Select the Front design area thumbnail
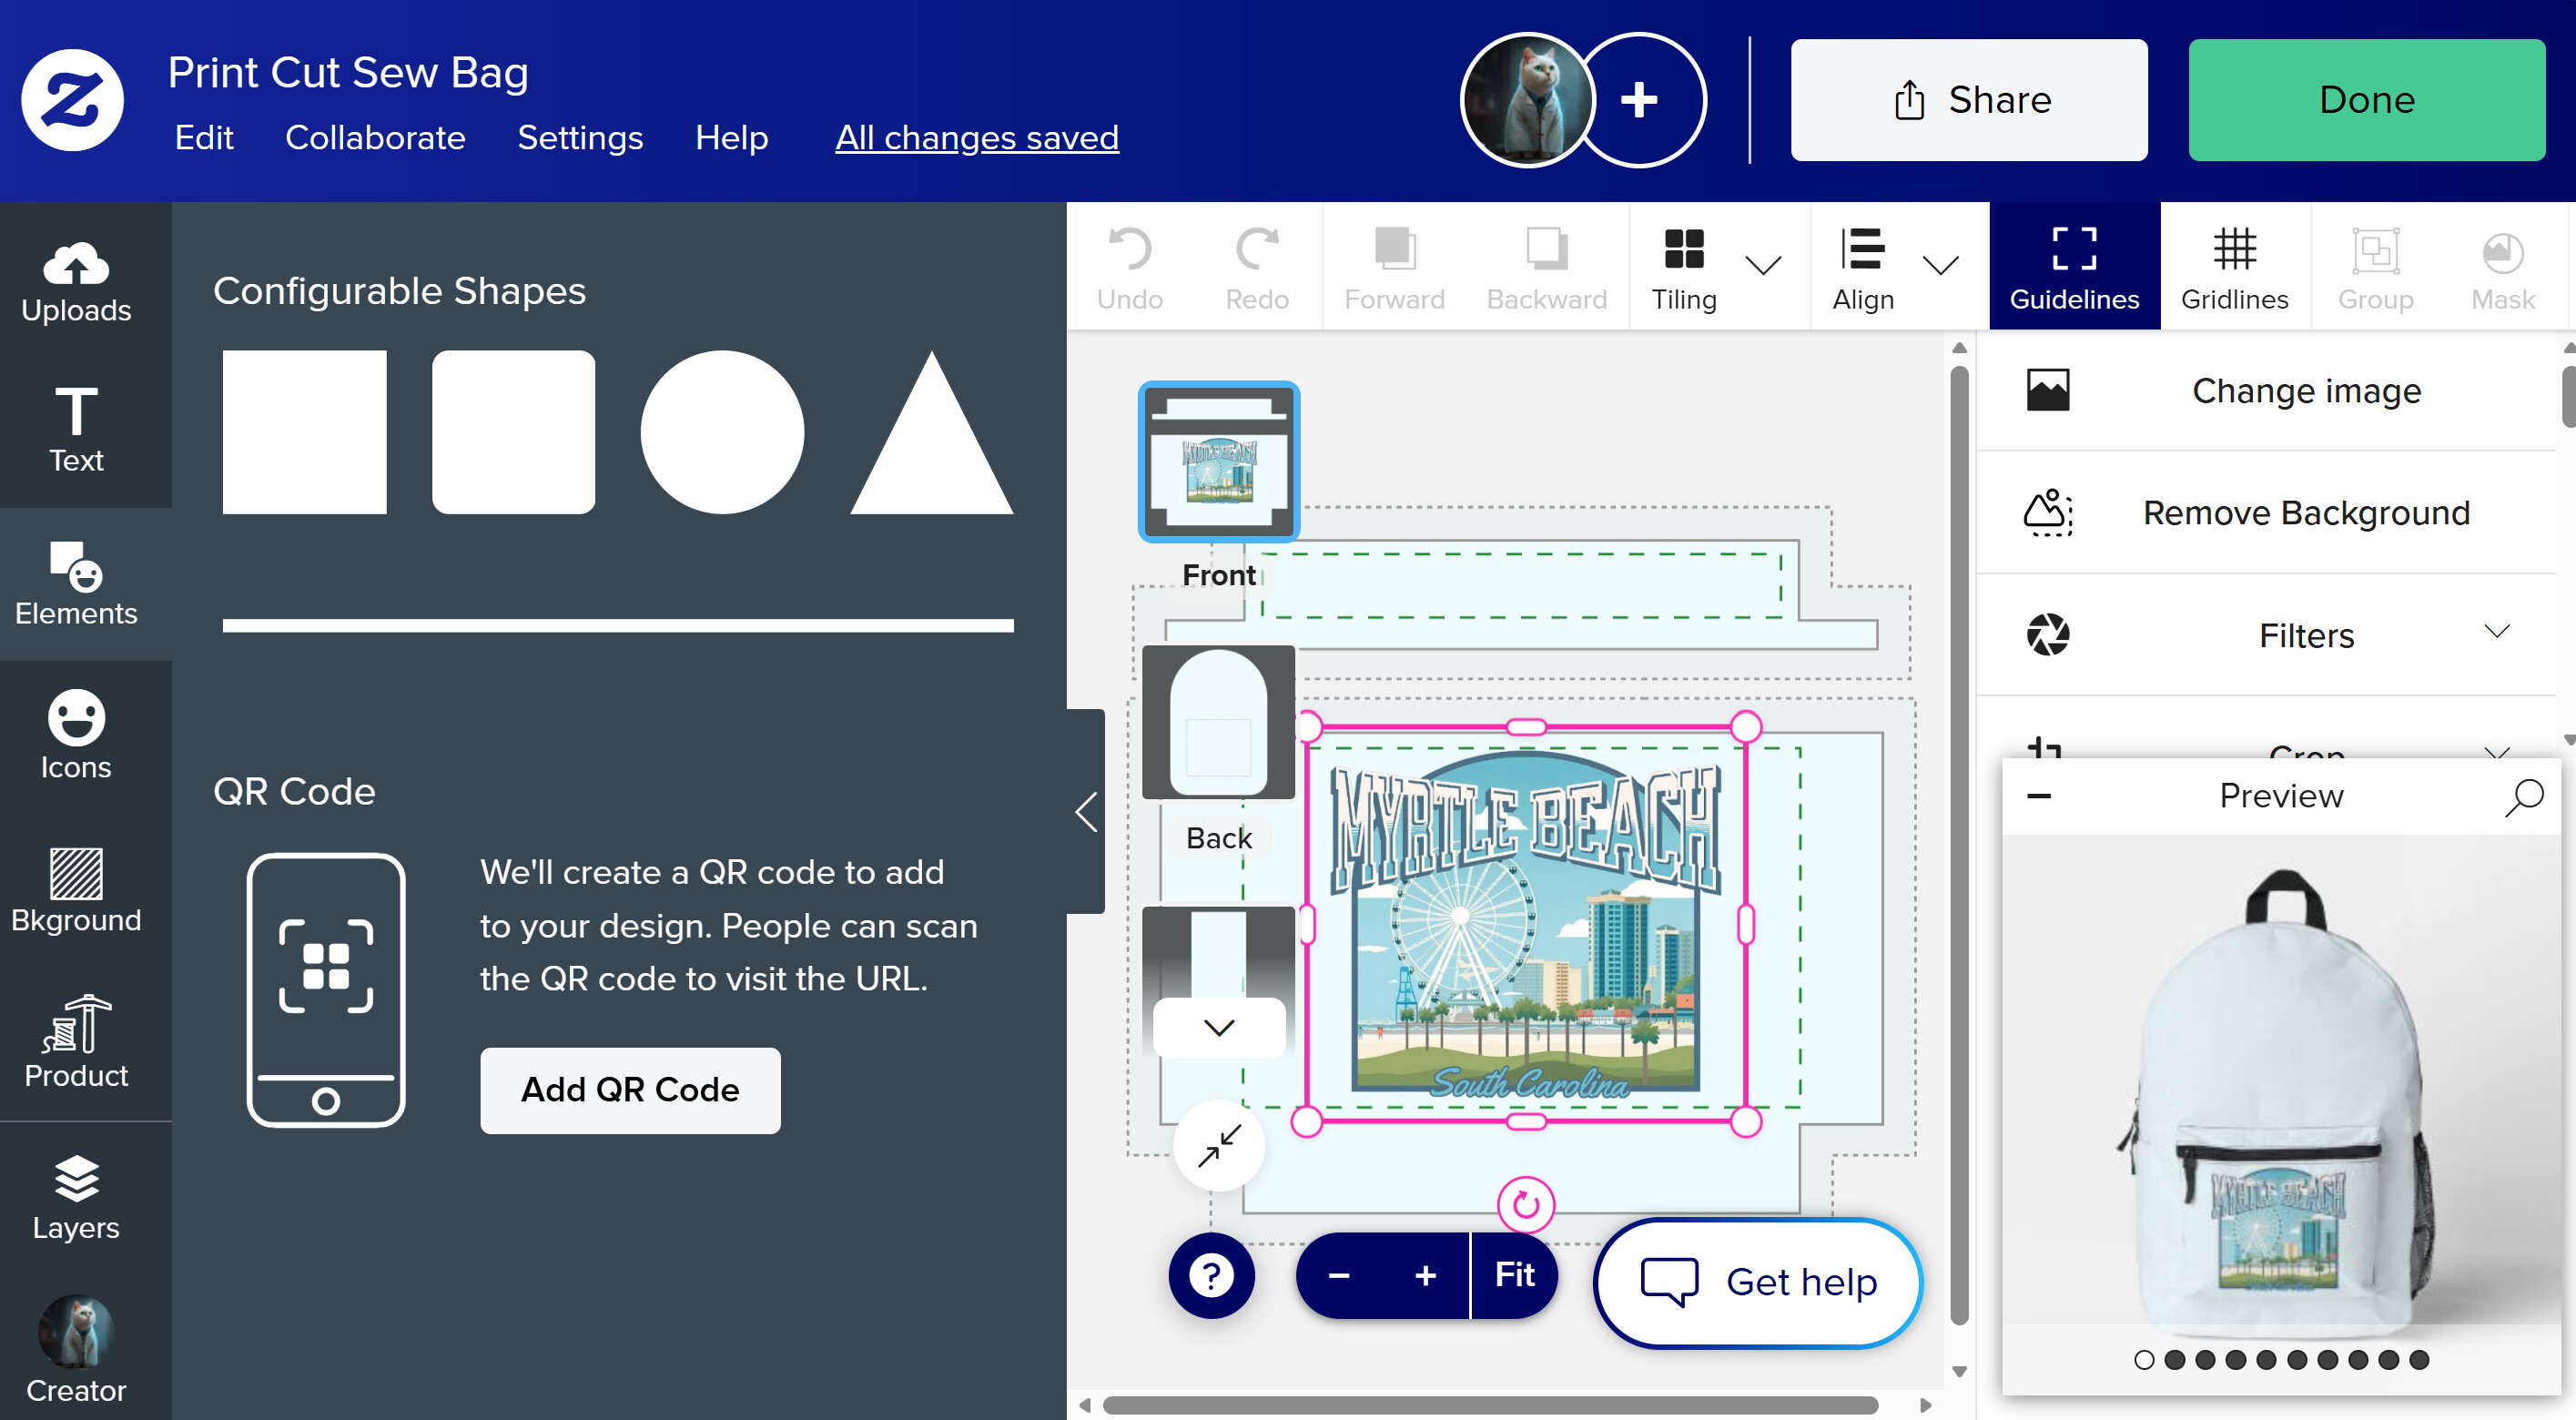This screenshot has width=2576, height=1420. coord(1218,461)
